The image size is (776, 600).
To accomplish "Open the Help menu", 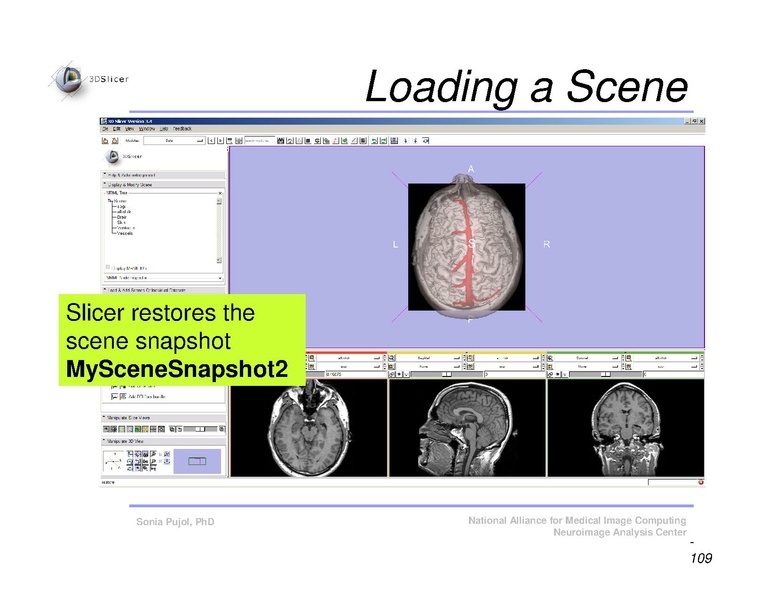I will click(x=164, y=129).
